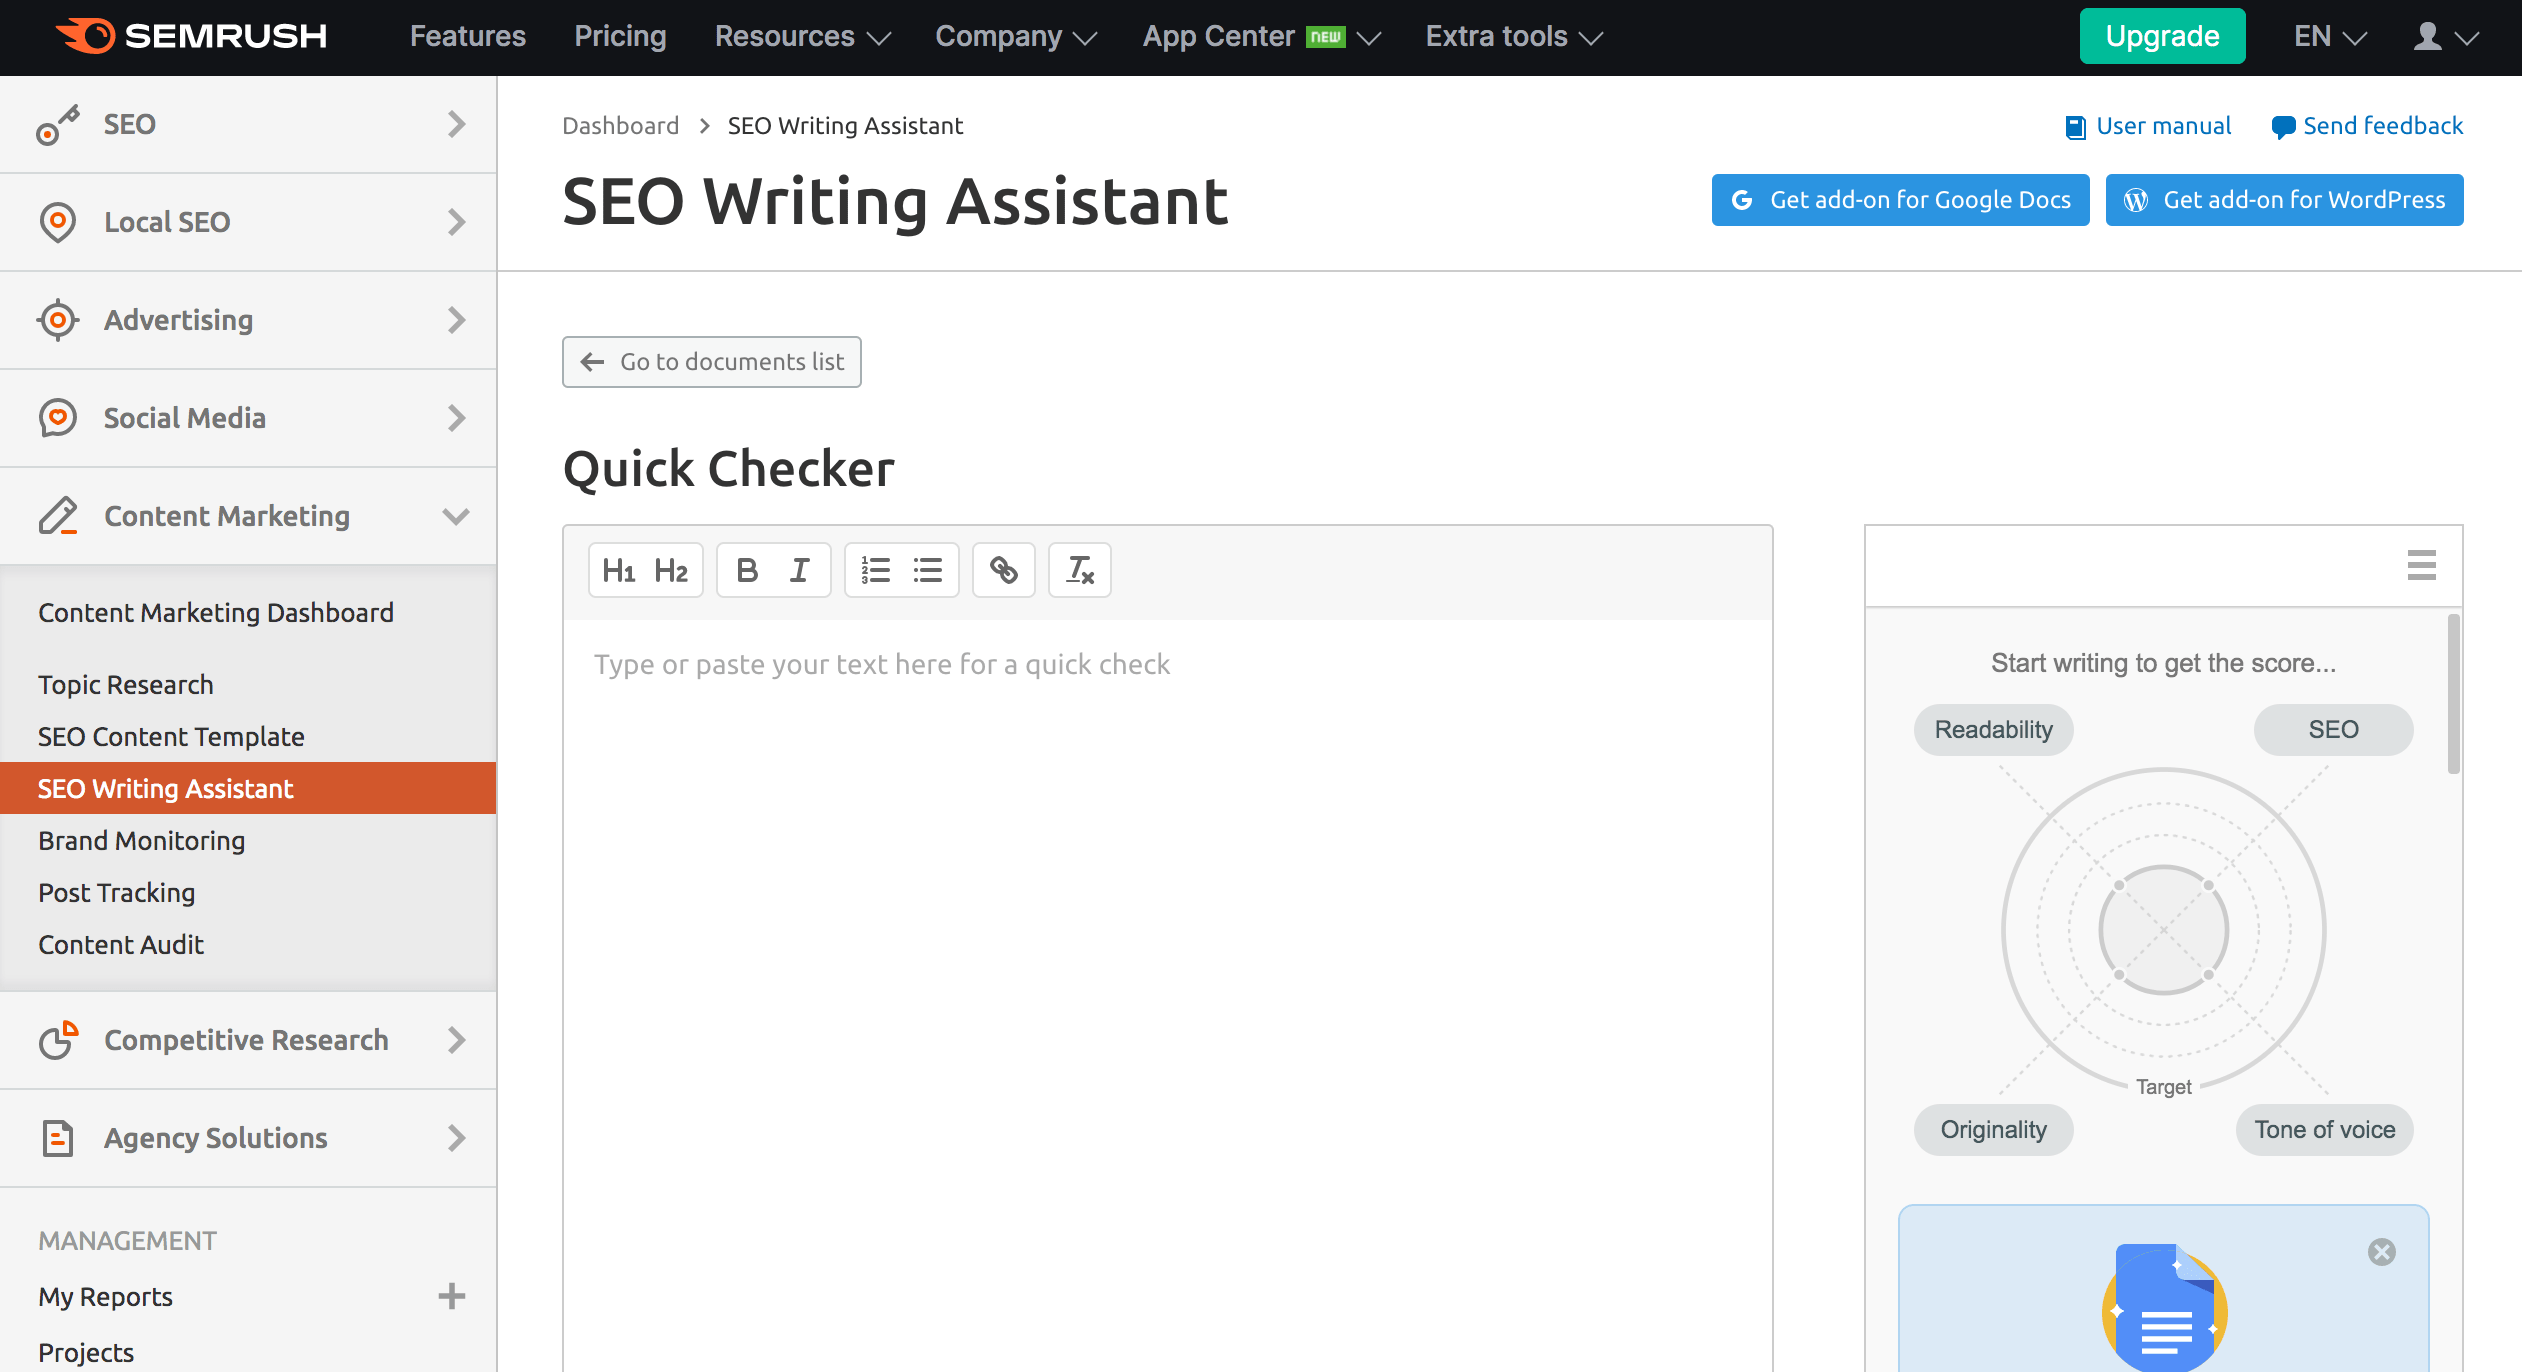Viewport: 2522px width, 1372px height.
Task: Get add-on for Google Docs
Action: pyautogui.click(x=1900, y=200)
